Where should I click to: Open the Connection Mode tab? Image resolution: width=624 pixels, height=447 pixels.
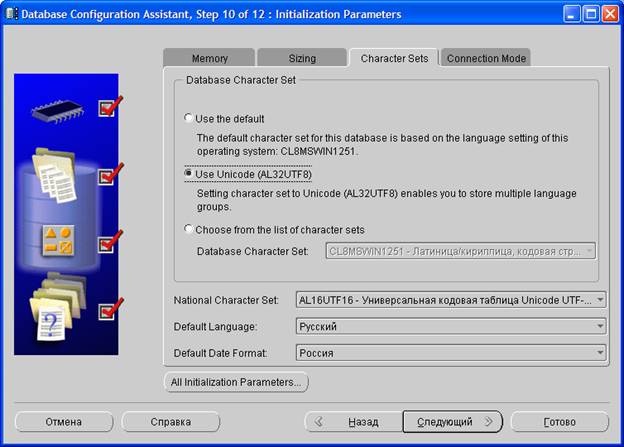pyautogui.click(x=486, y=58)
